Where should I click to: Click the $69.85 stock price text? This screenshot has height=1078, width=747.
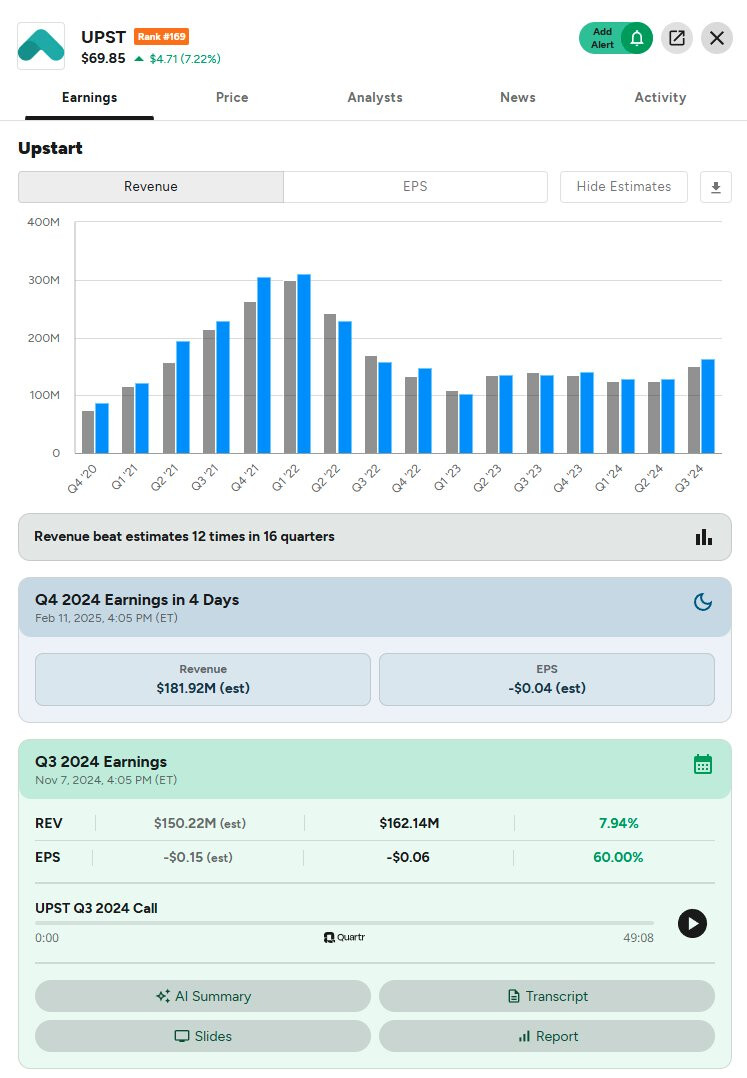coord(103,58)
